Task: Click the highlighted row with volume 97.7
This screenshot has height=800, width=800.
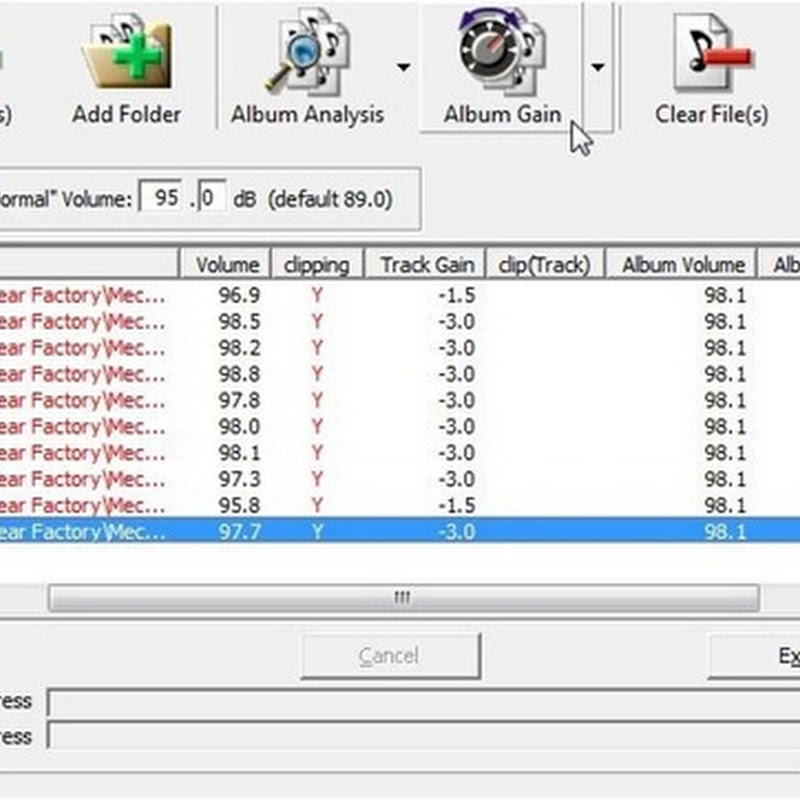Action: point(400,531)
